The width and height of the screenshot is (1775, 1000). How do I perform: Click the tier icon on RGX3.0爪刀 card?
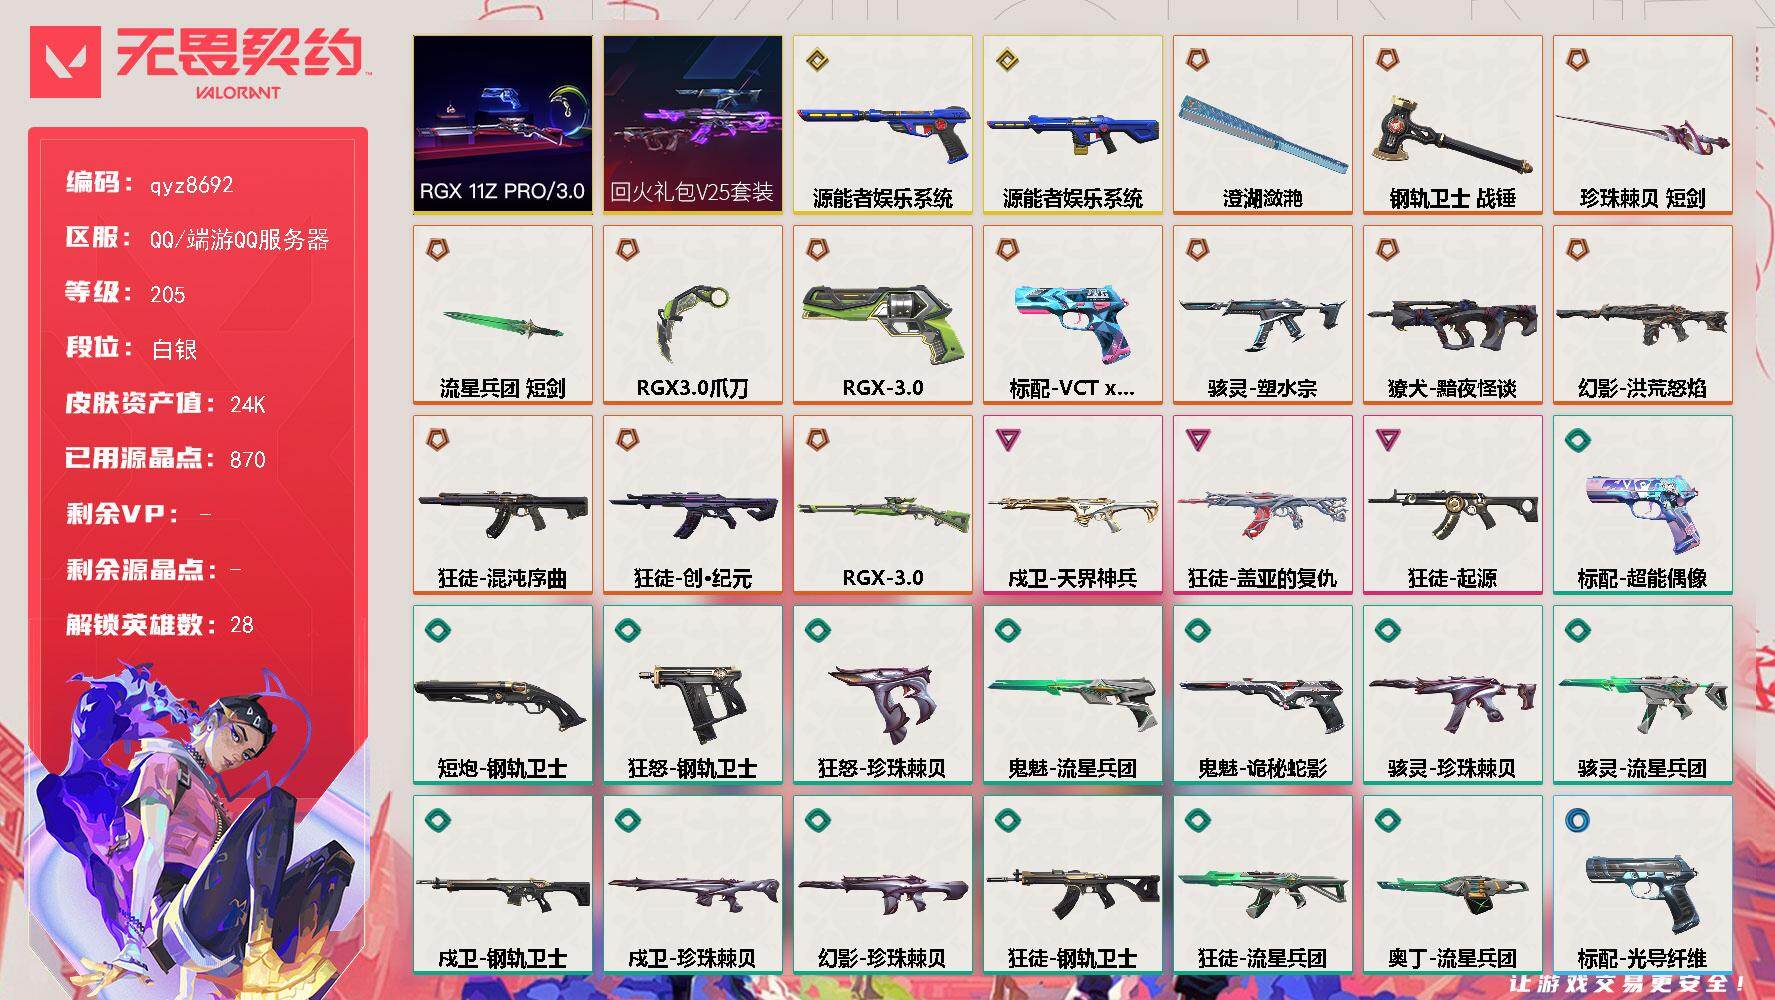pyautogui.click(x=627, y=249)
